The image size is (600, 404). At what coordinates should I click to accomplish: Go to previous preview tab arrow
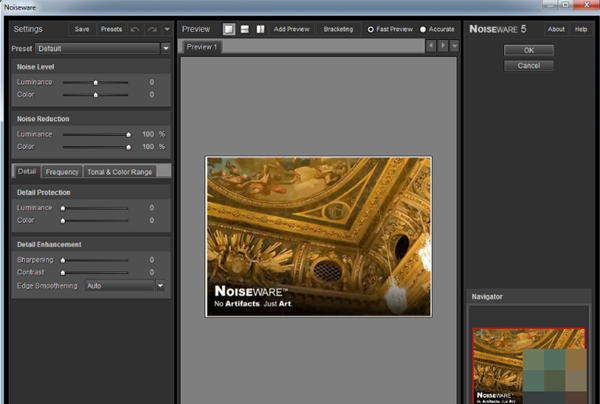pos(431,46)
